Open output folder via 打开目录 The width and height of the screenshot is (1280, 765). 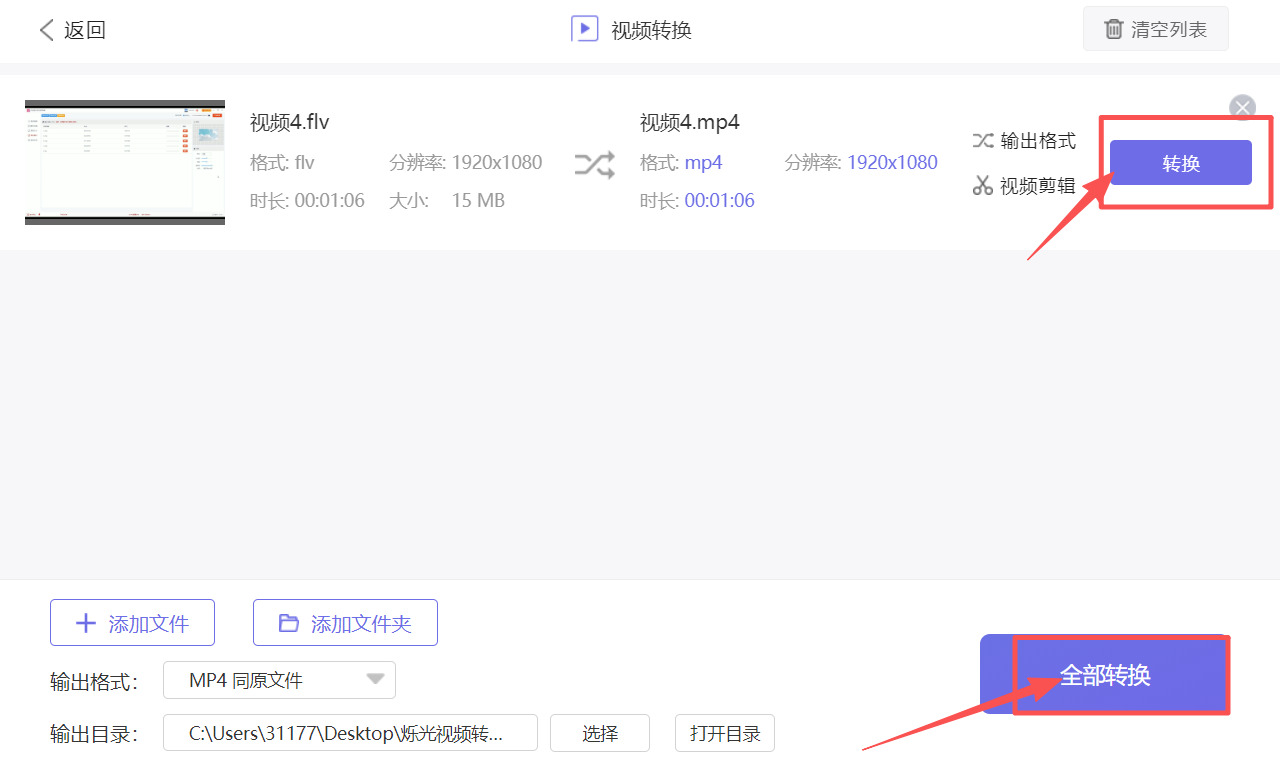(x=724, y=732)
